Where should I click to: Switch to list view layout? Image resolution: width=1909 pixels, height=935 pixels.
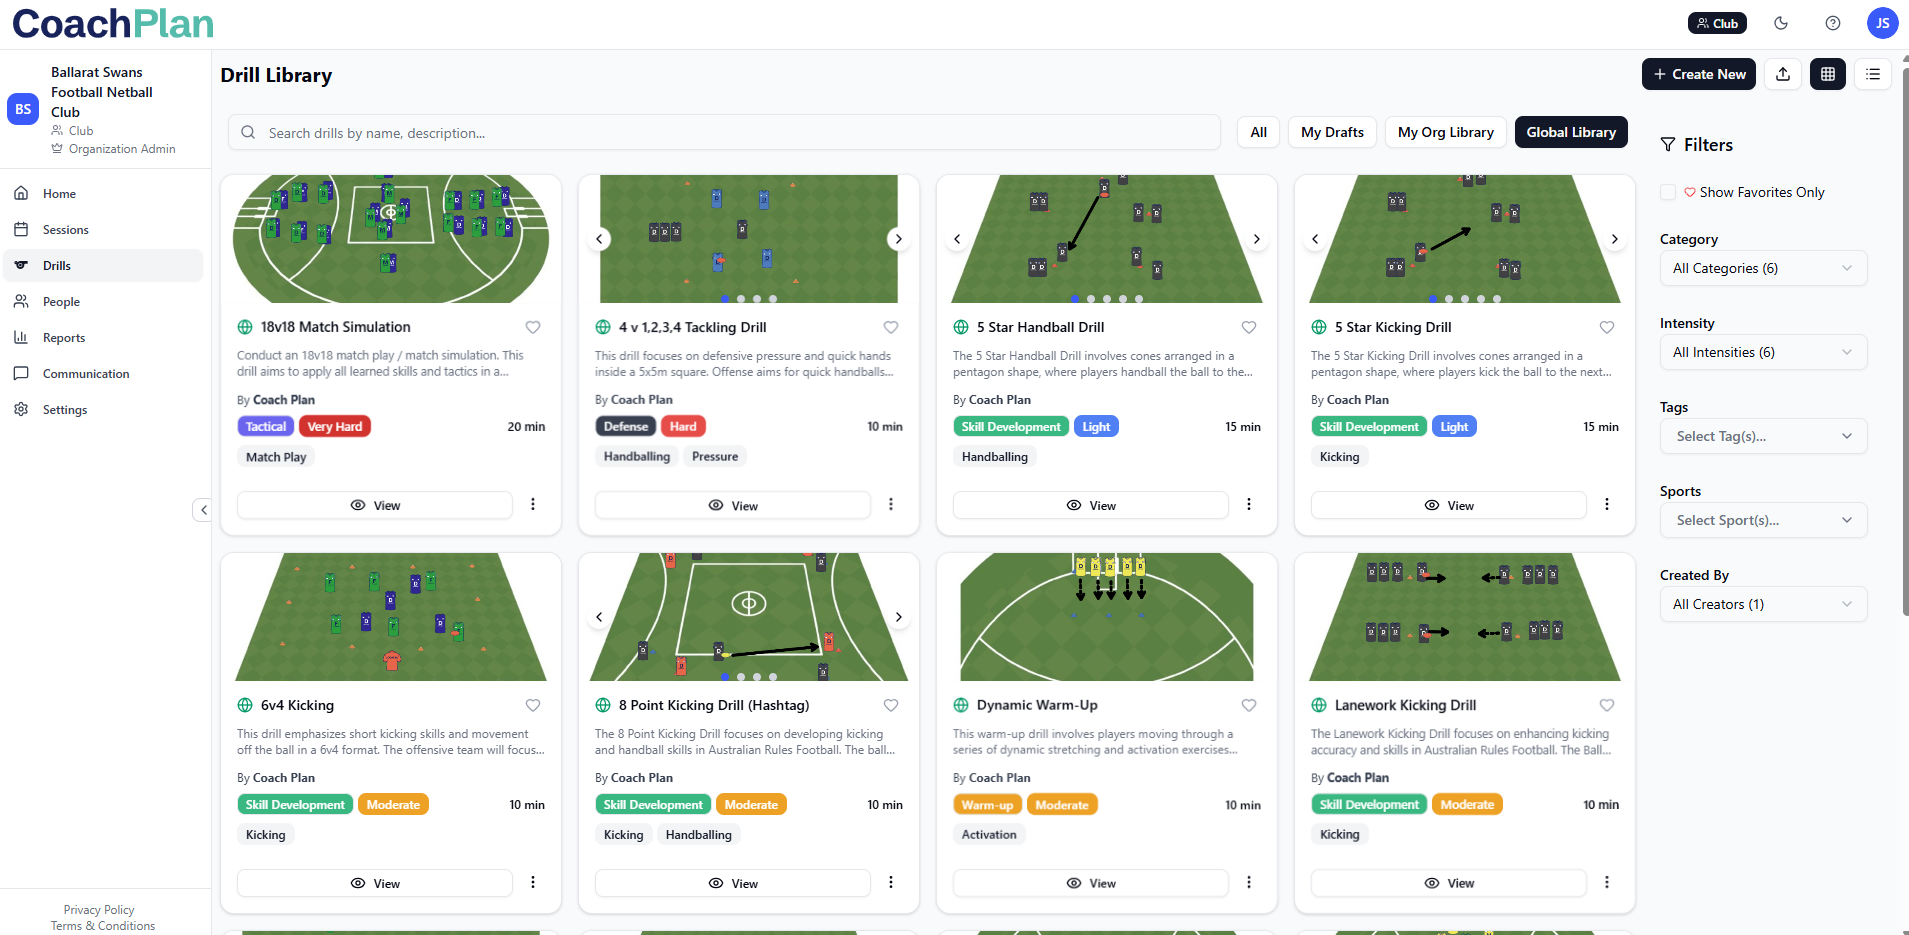pos(1873,74)
